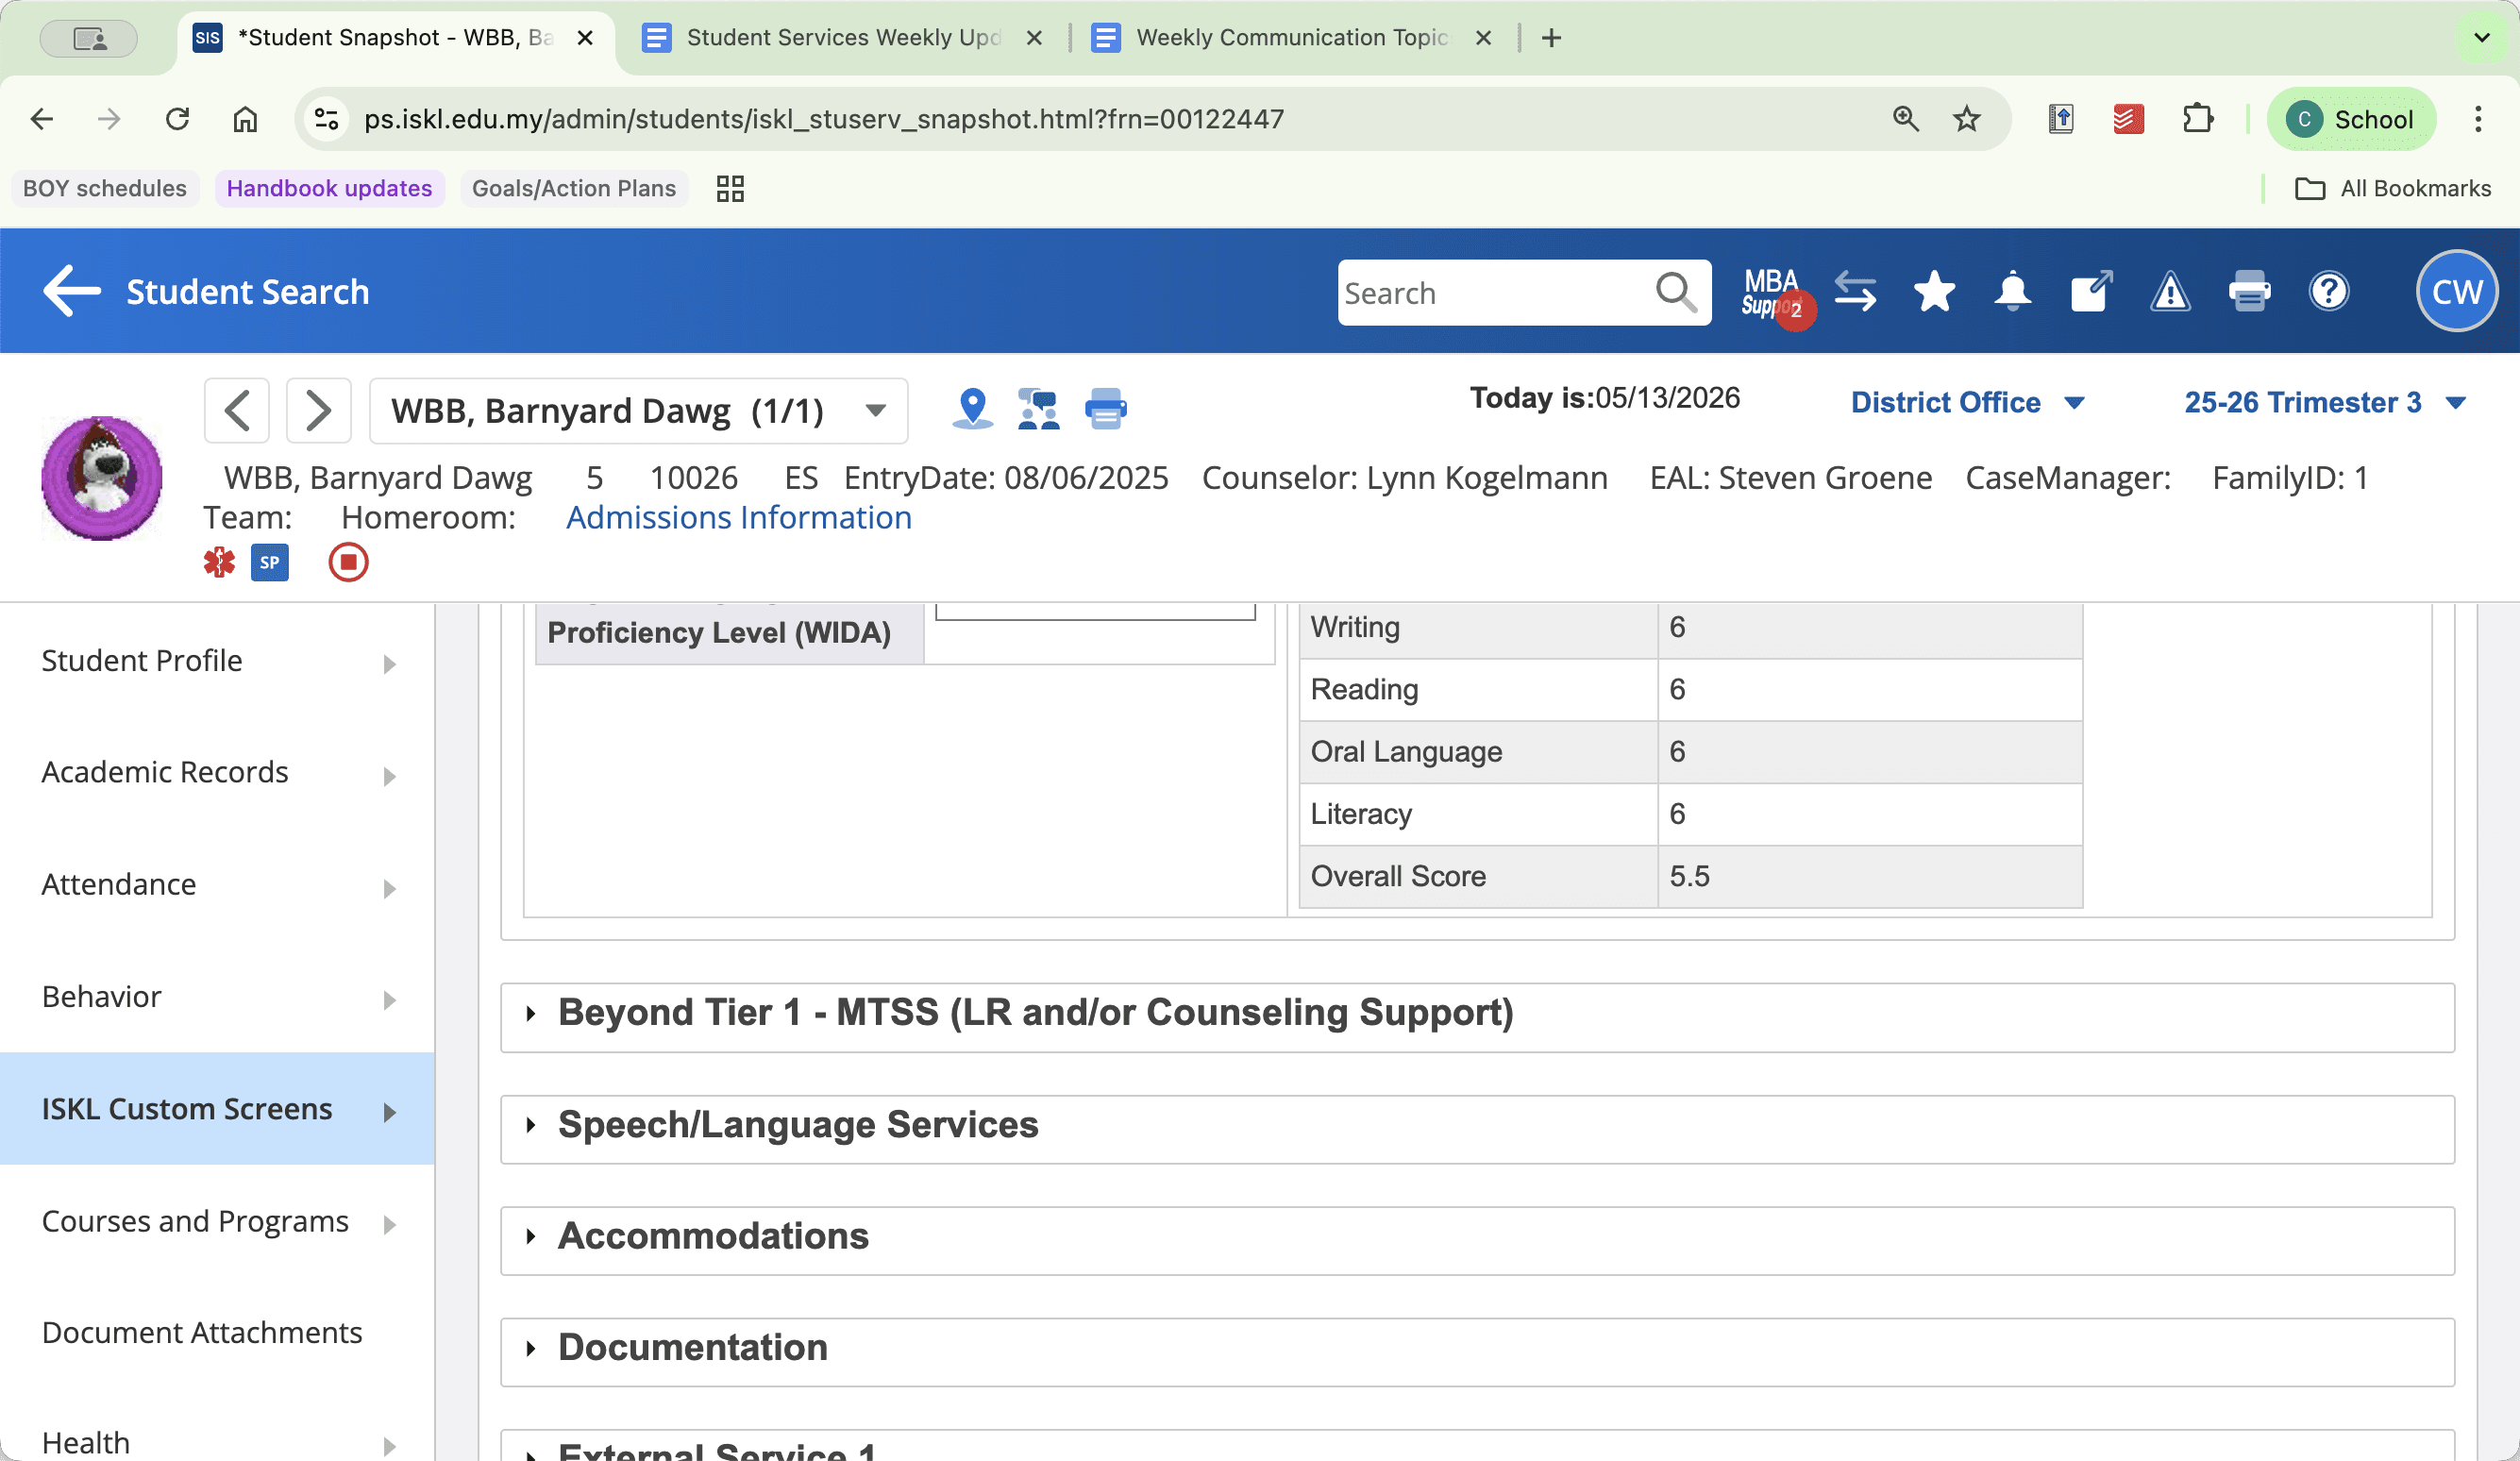Print student page with blue printer icon

(1105, 408)
